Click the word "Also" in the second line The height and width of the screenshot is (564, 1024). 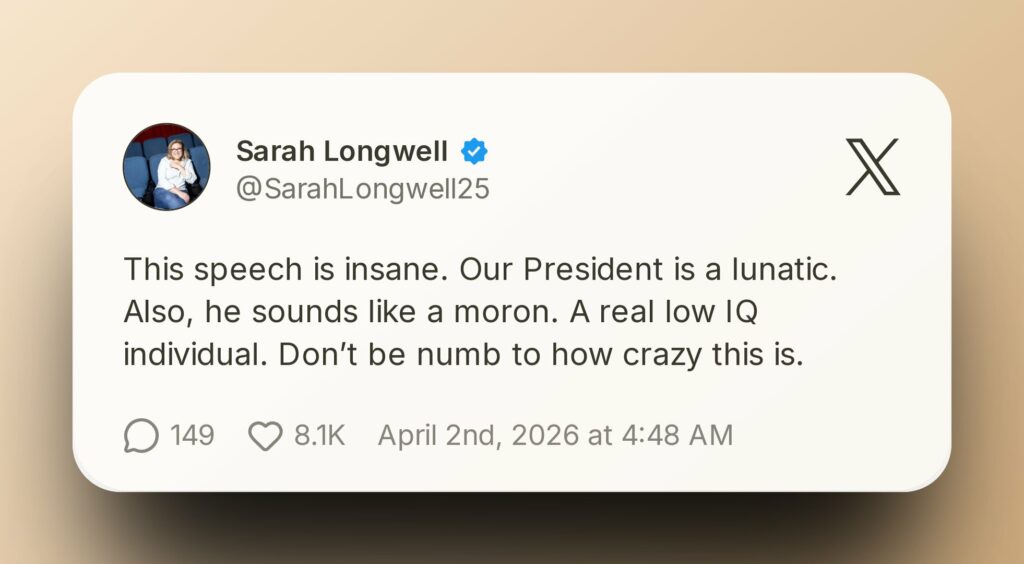pyautogui.click(x=153, y=313)
